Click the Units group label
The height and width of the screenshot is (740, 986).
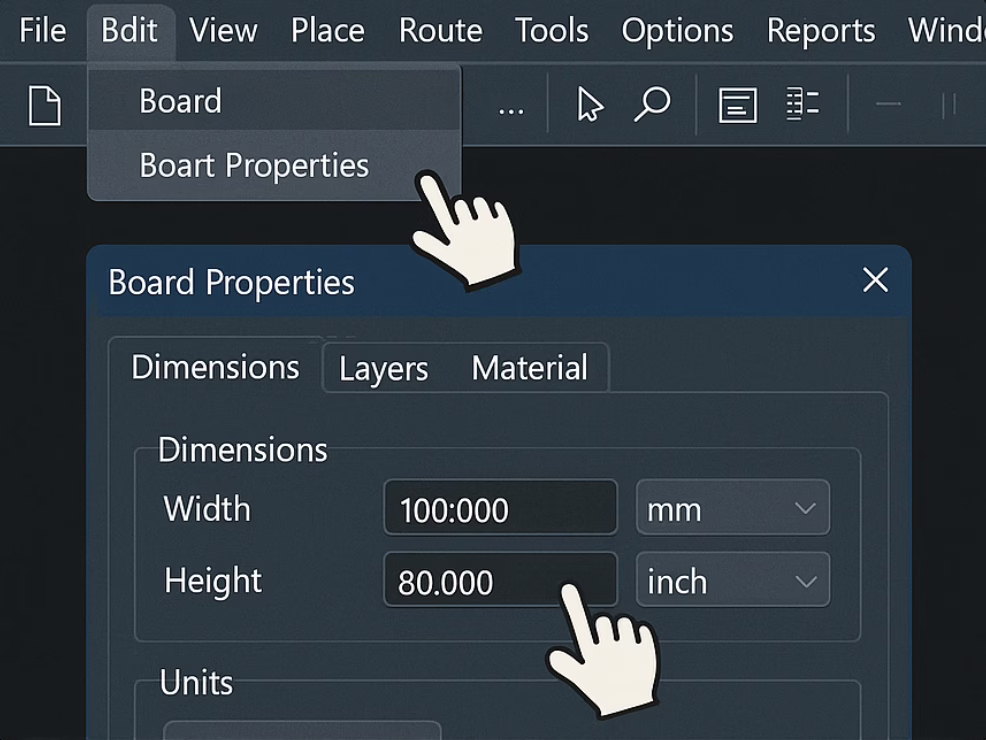196,682
